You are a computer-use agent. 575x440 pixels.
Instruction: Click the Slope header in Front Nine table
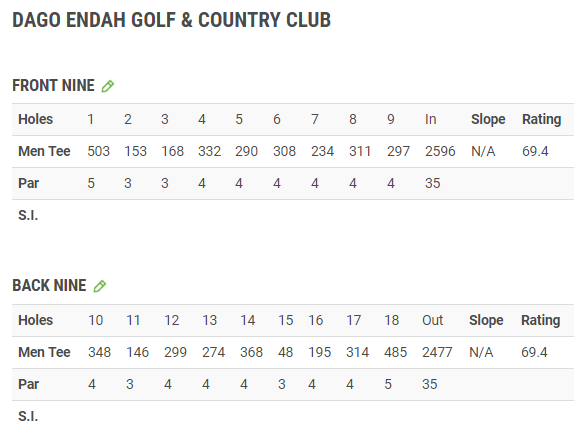pyautogui.click(x=488, y=119)
